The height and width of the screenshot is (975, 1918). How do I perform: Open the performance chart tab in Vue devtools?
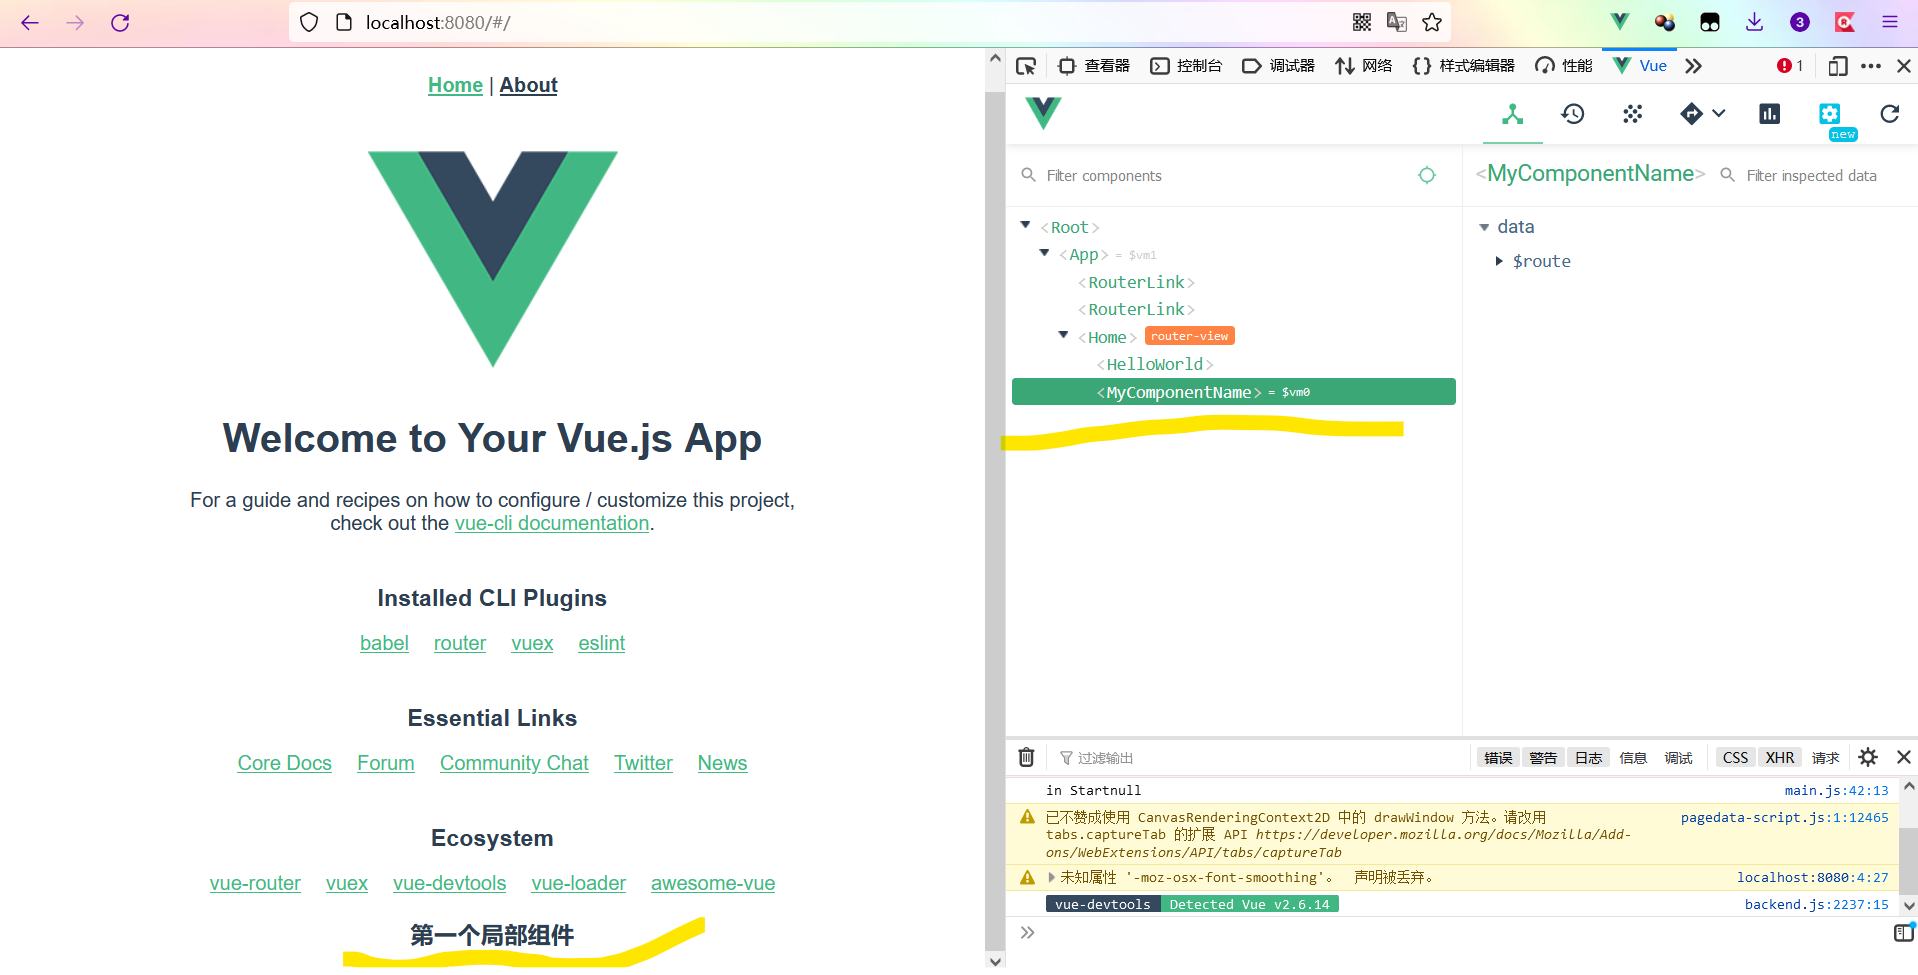click(x=1769, y=114)
